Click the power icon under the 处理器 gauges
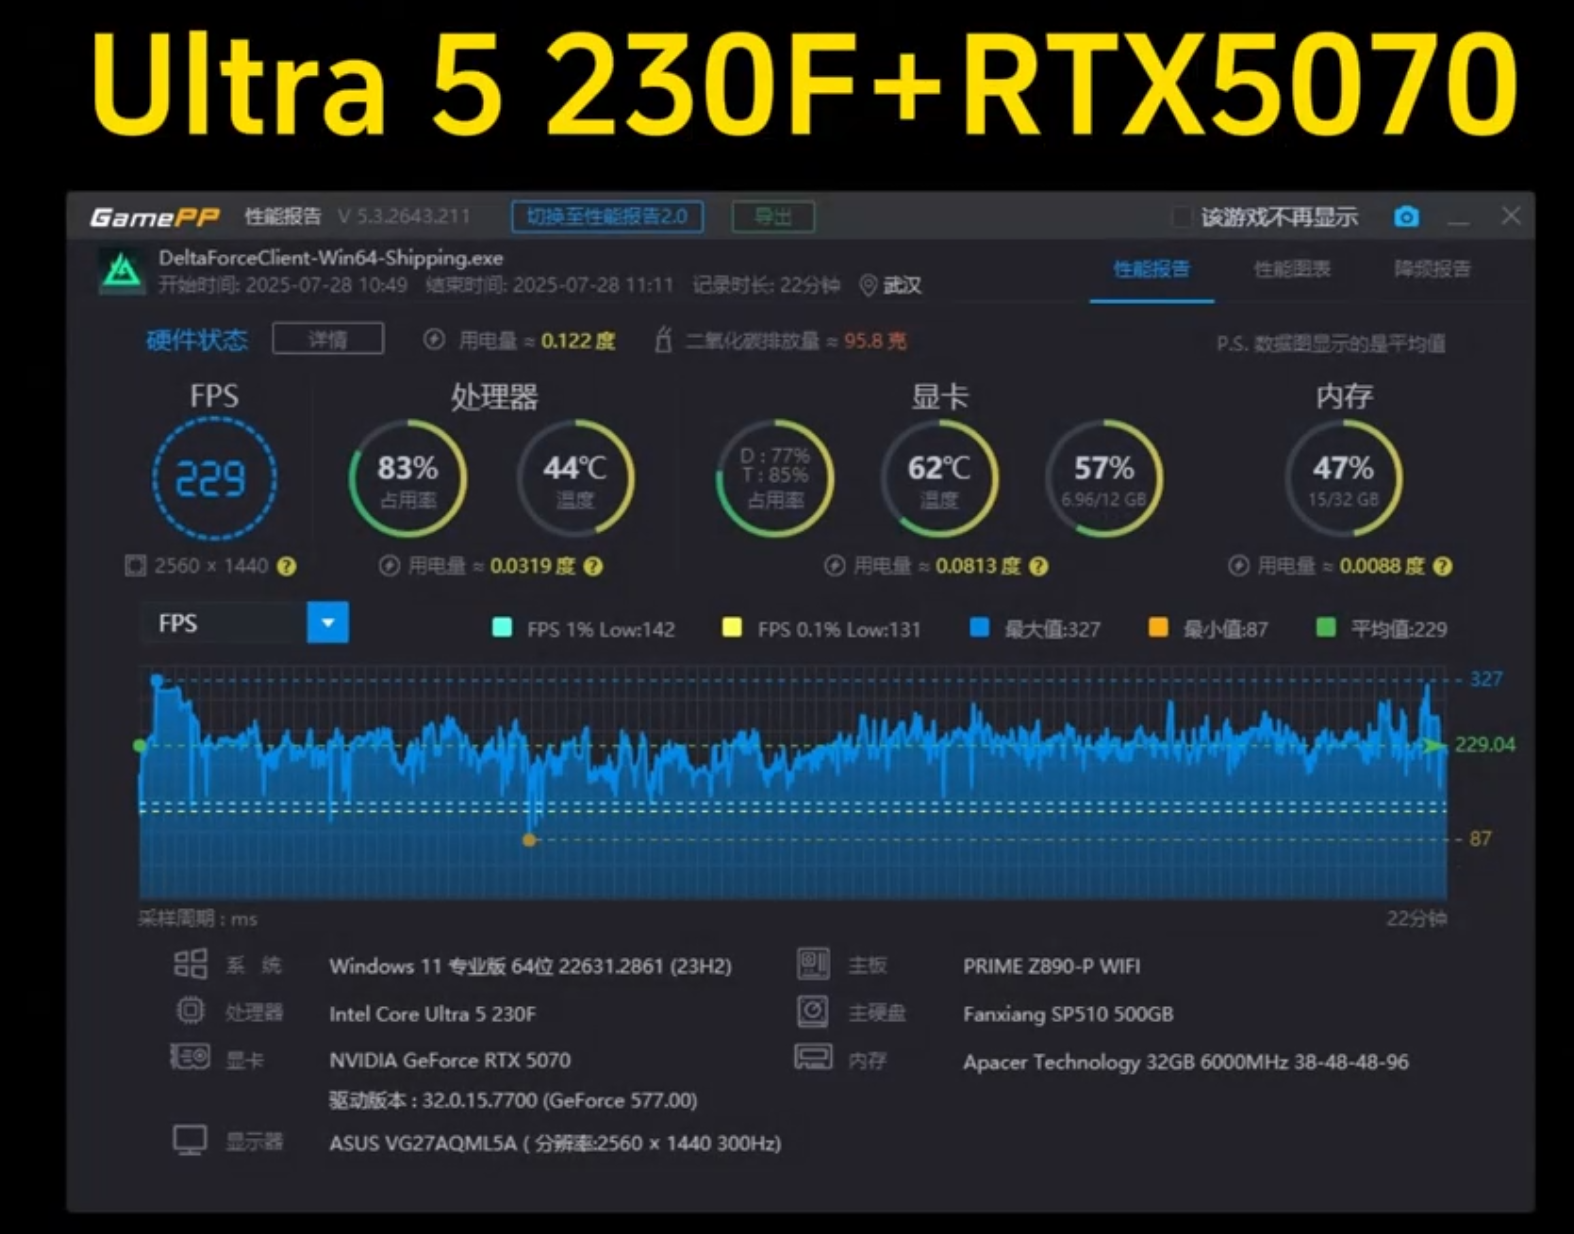Screen dimensions: 1574x1234 click(389, 566)
